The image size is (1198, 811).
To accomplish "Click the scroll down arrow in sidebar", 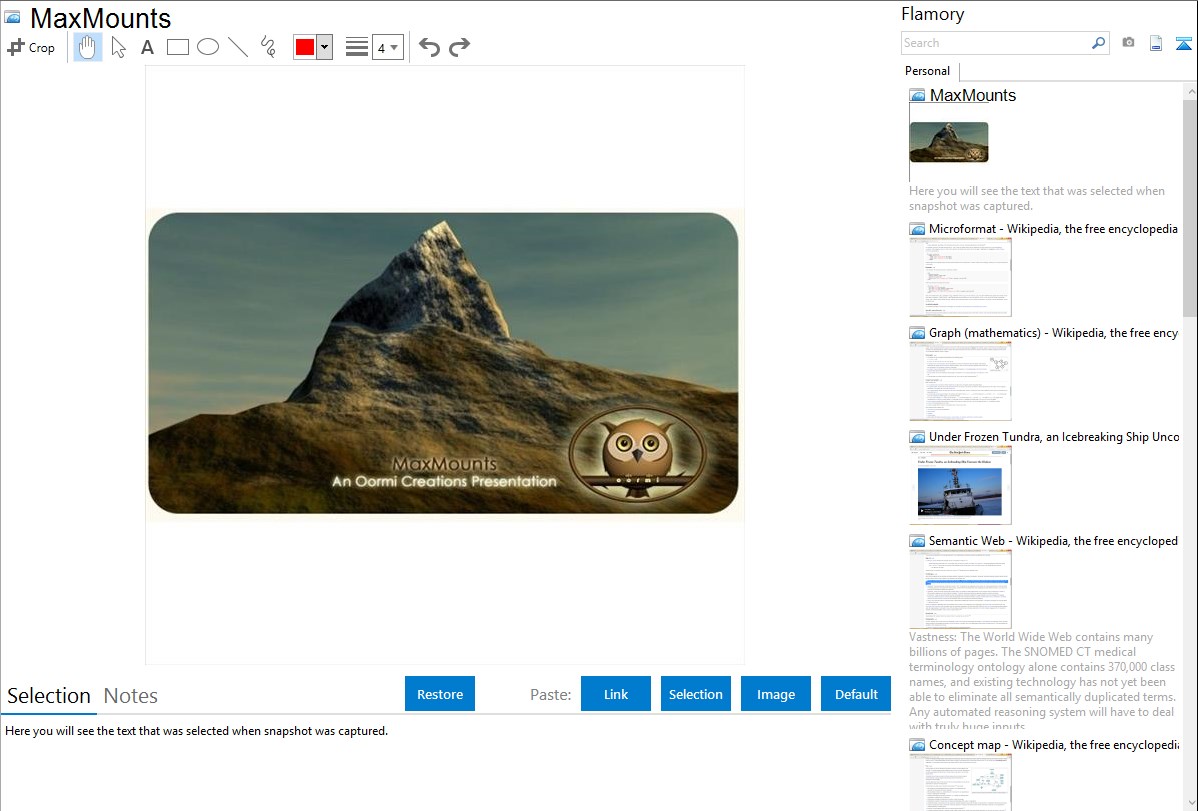I will pos(1190,803).
